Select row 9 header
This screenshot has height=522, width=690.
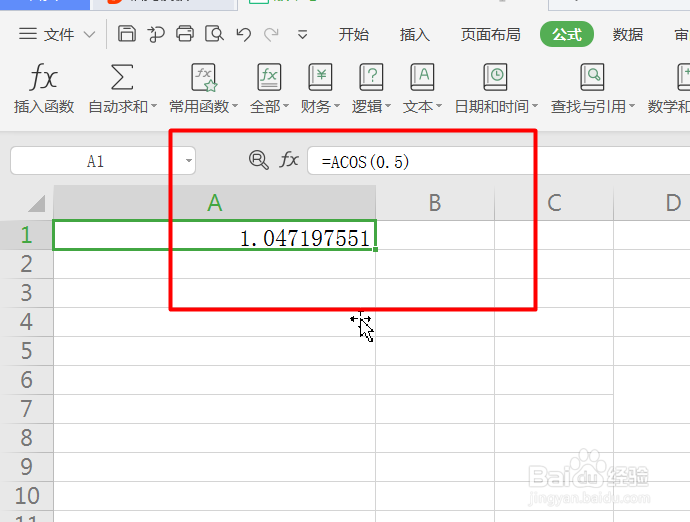[26, 467]
